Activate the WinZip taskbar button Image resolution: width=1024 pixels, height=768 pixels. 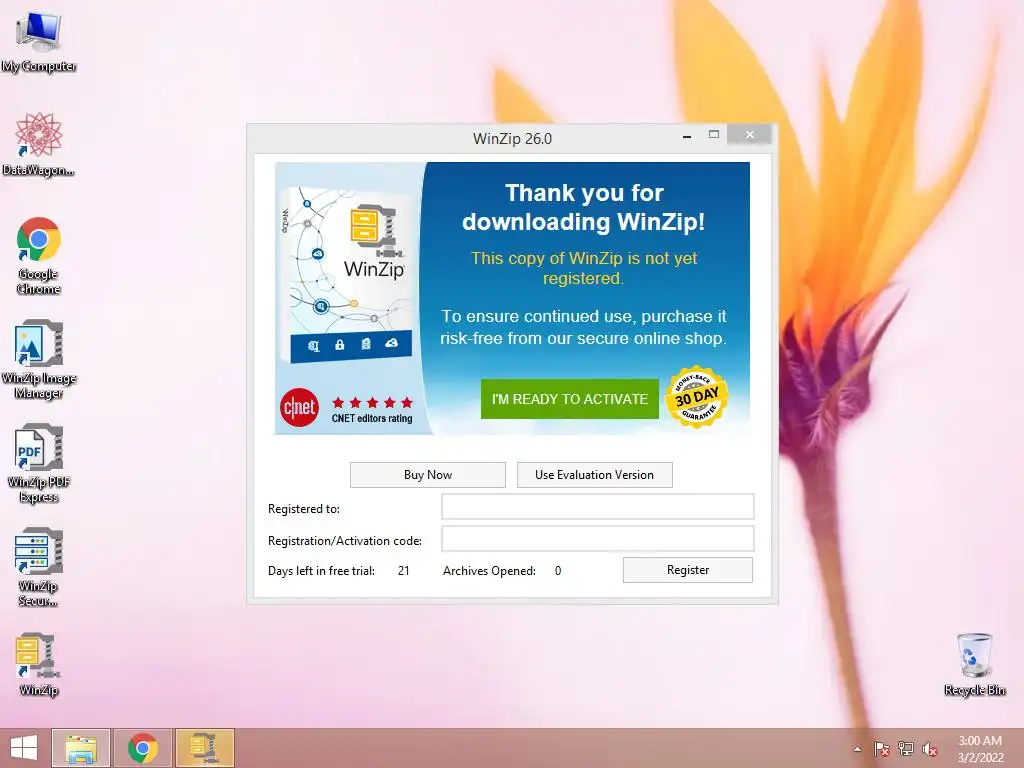click(x=205, y=748)
